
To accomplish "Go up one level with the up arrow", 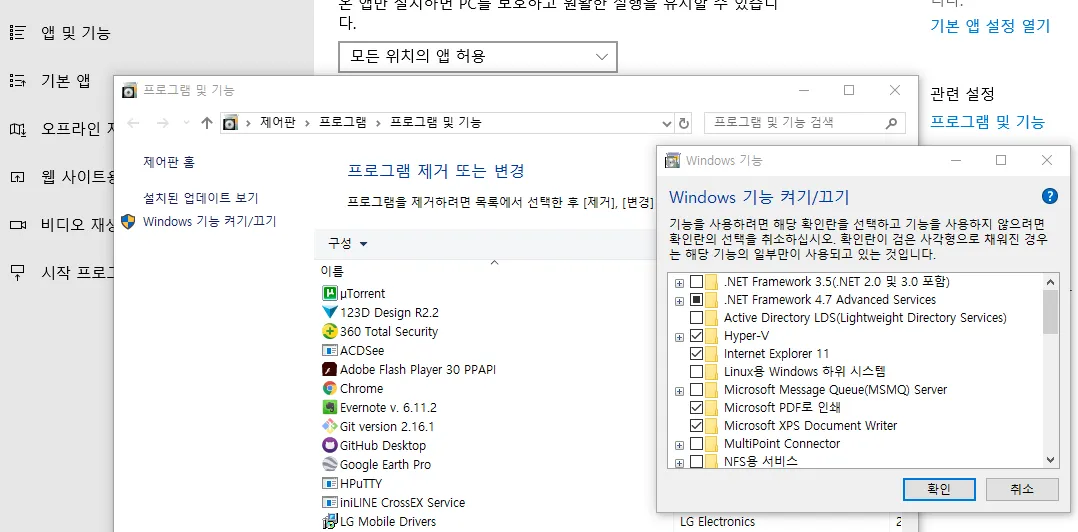I will [207, 123].
